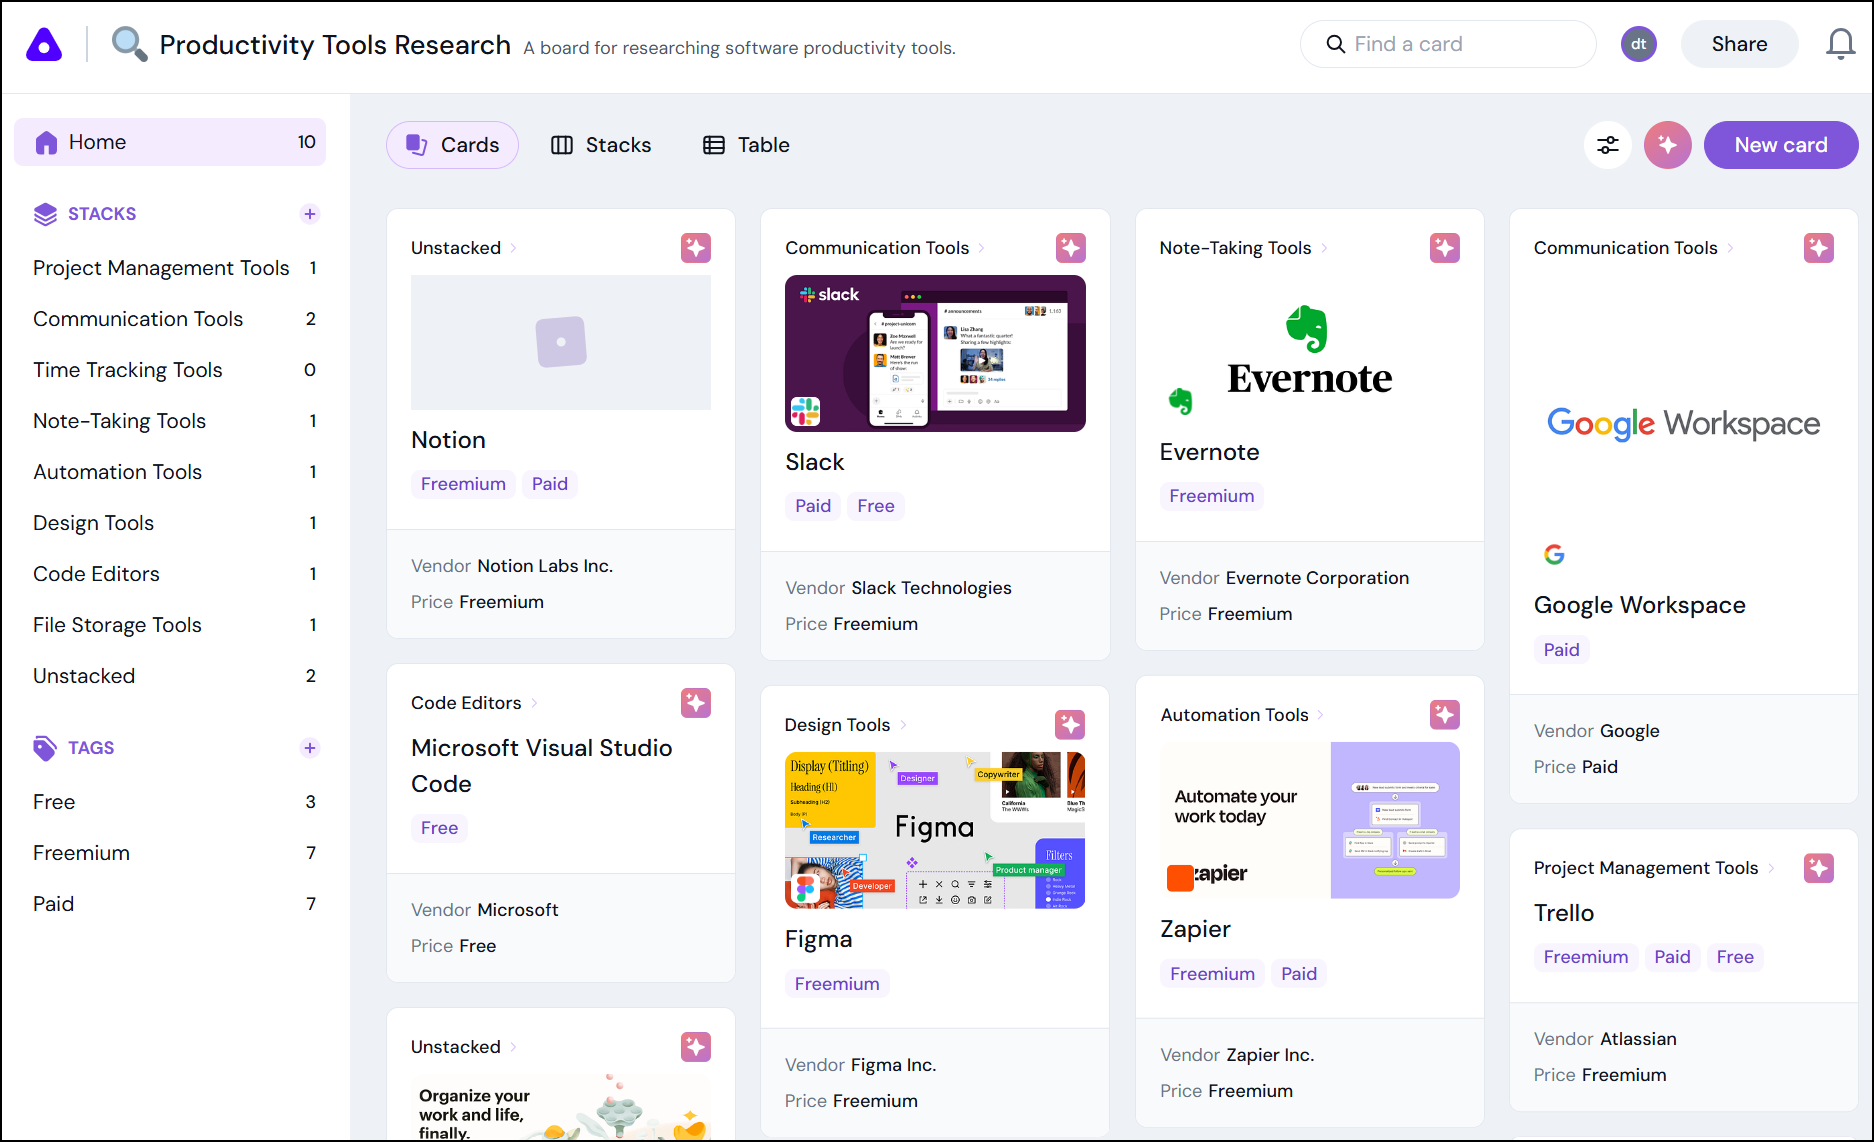Expand Code Editors chevron on card
The height and width of the screenshot is (1142, 1874).
pos(534,703)
